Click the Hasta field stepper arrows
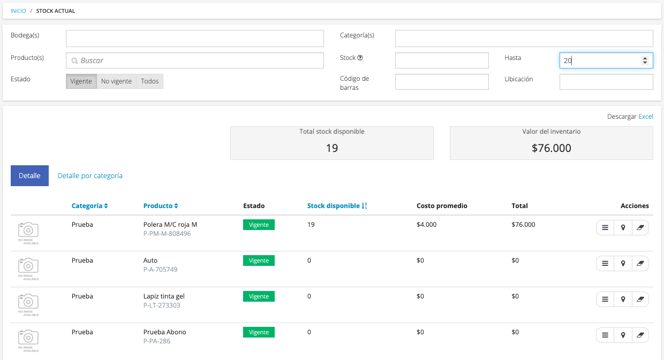The height and width of the screenshot is (360, 664). [x=645, y=61]
